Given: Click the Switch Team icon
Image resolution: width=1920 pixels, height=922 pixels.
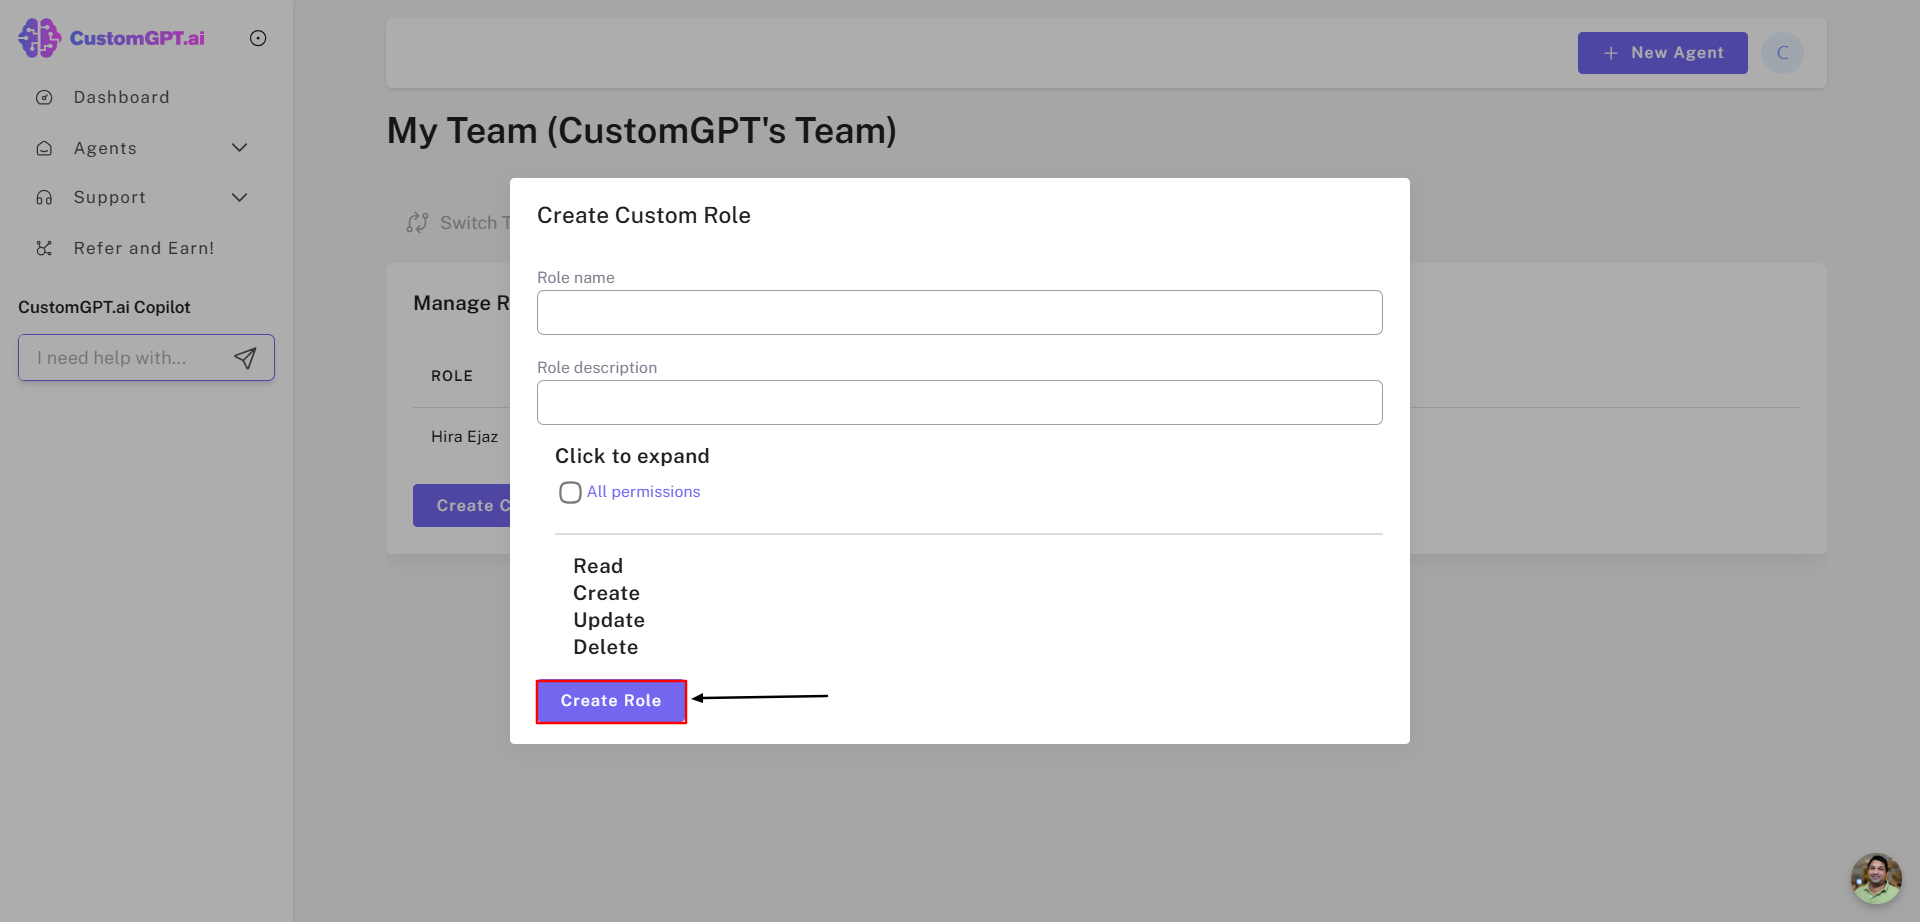Looking at the screenshot, I should (x=417, y=223).
